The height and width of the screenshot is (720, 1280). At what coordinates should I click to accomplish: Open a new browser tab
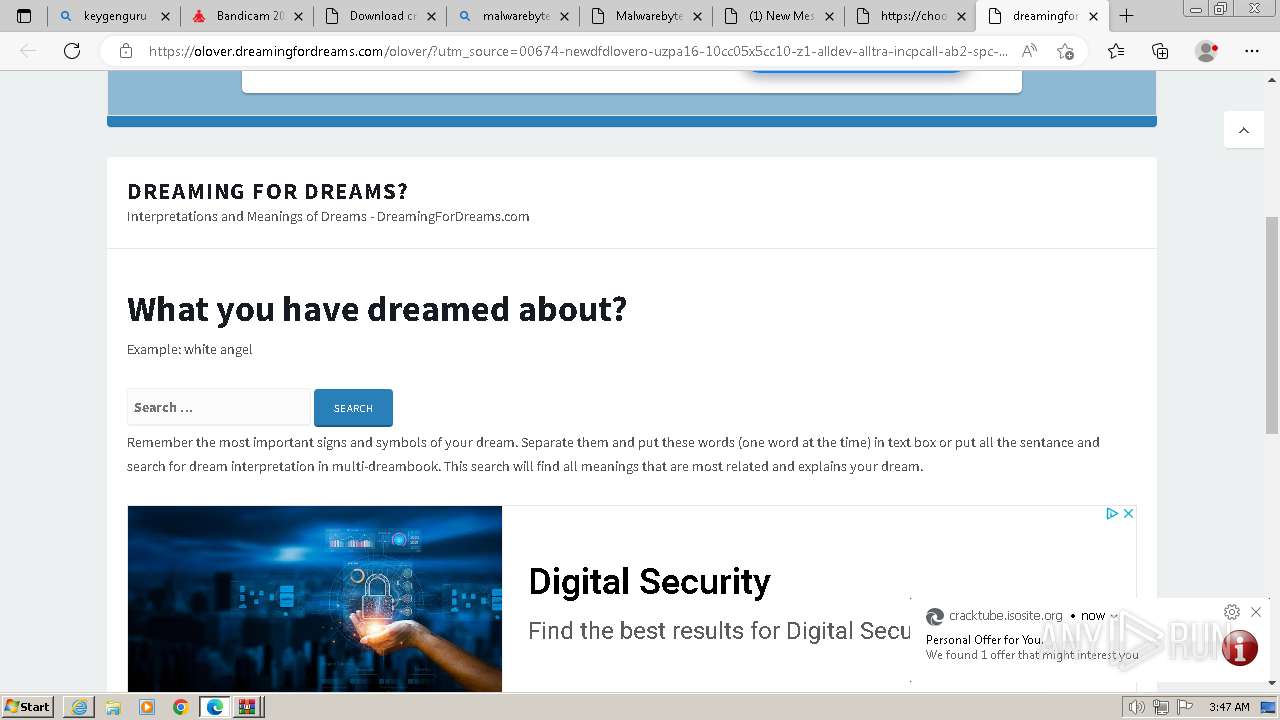pos(1126,16)
